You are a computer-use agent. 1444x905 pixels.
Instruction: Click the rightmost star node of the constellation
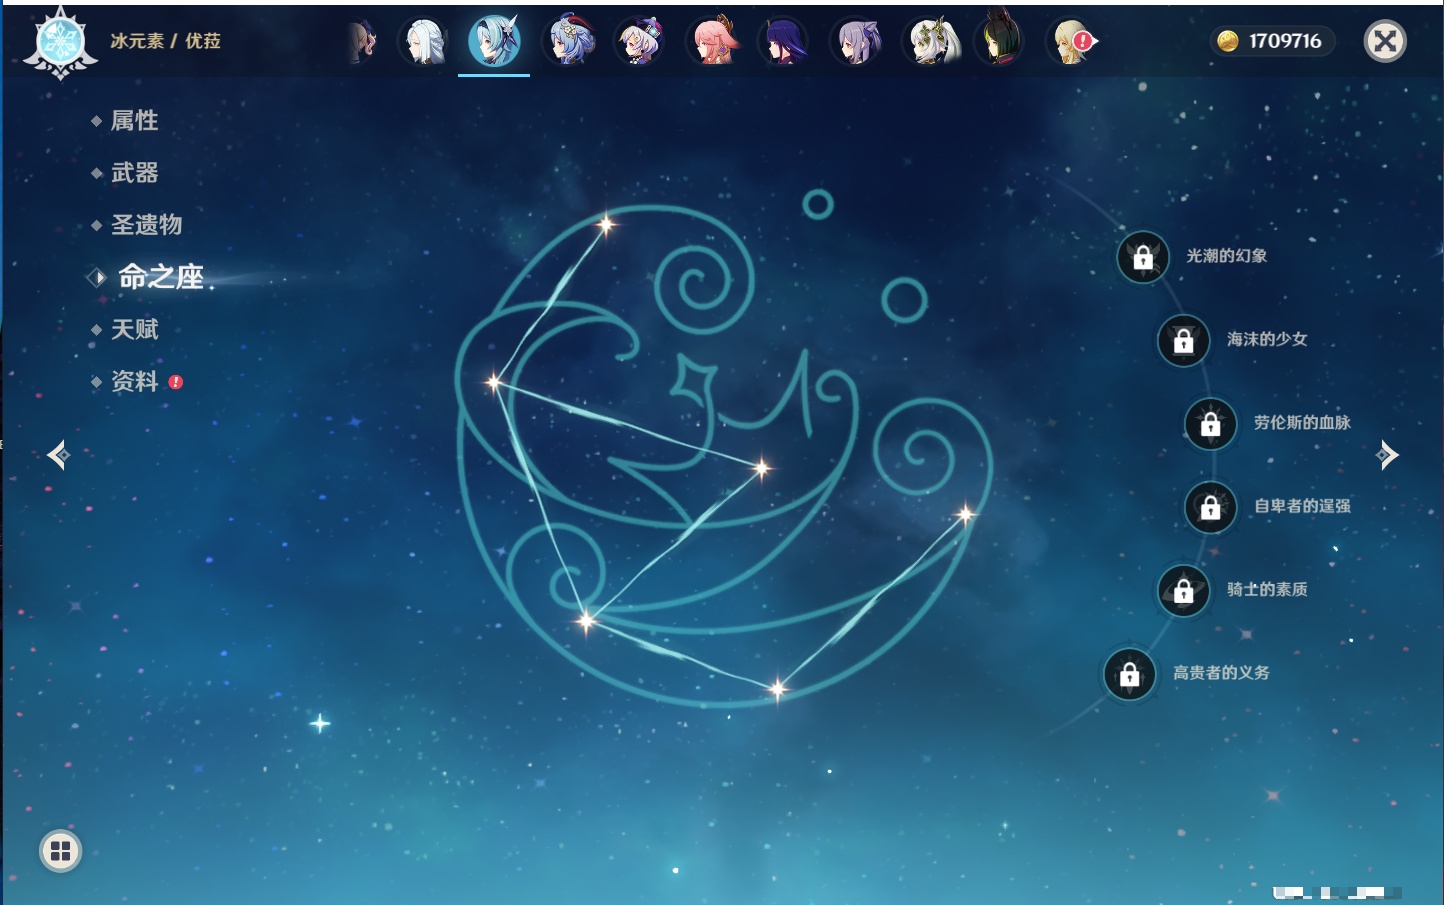[965, 515]
